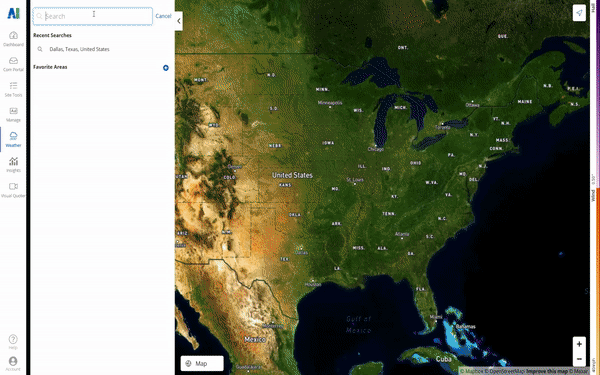
Task: Zoom out the map with the minus button
Action: coord(579,359)
